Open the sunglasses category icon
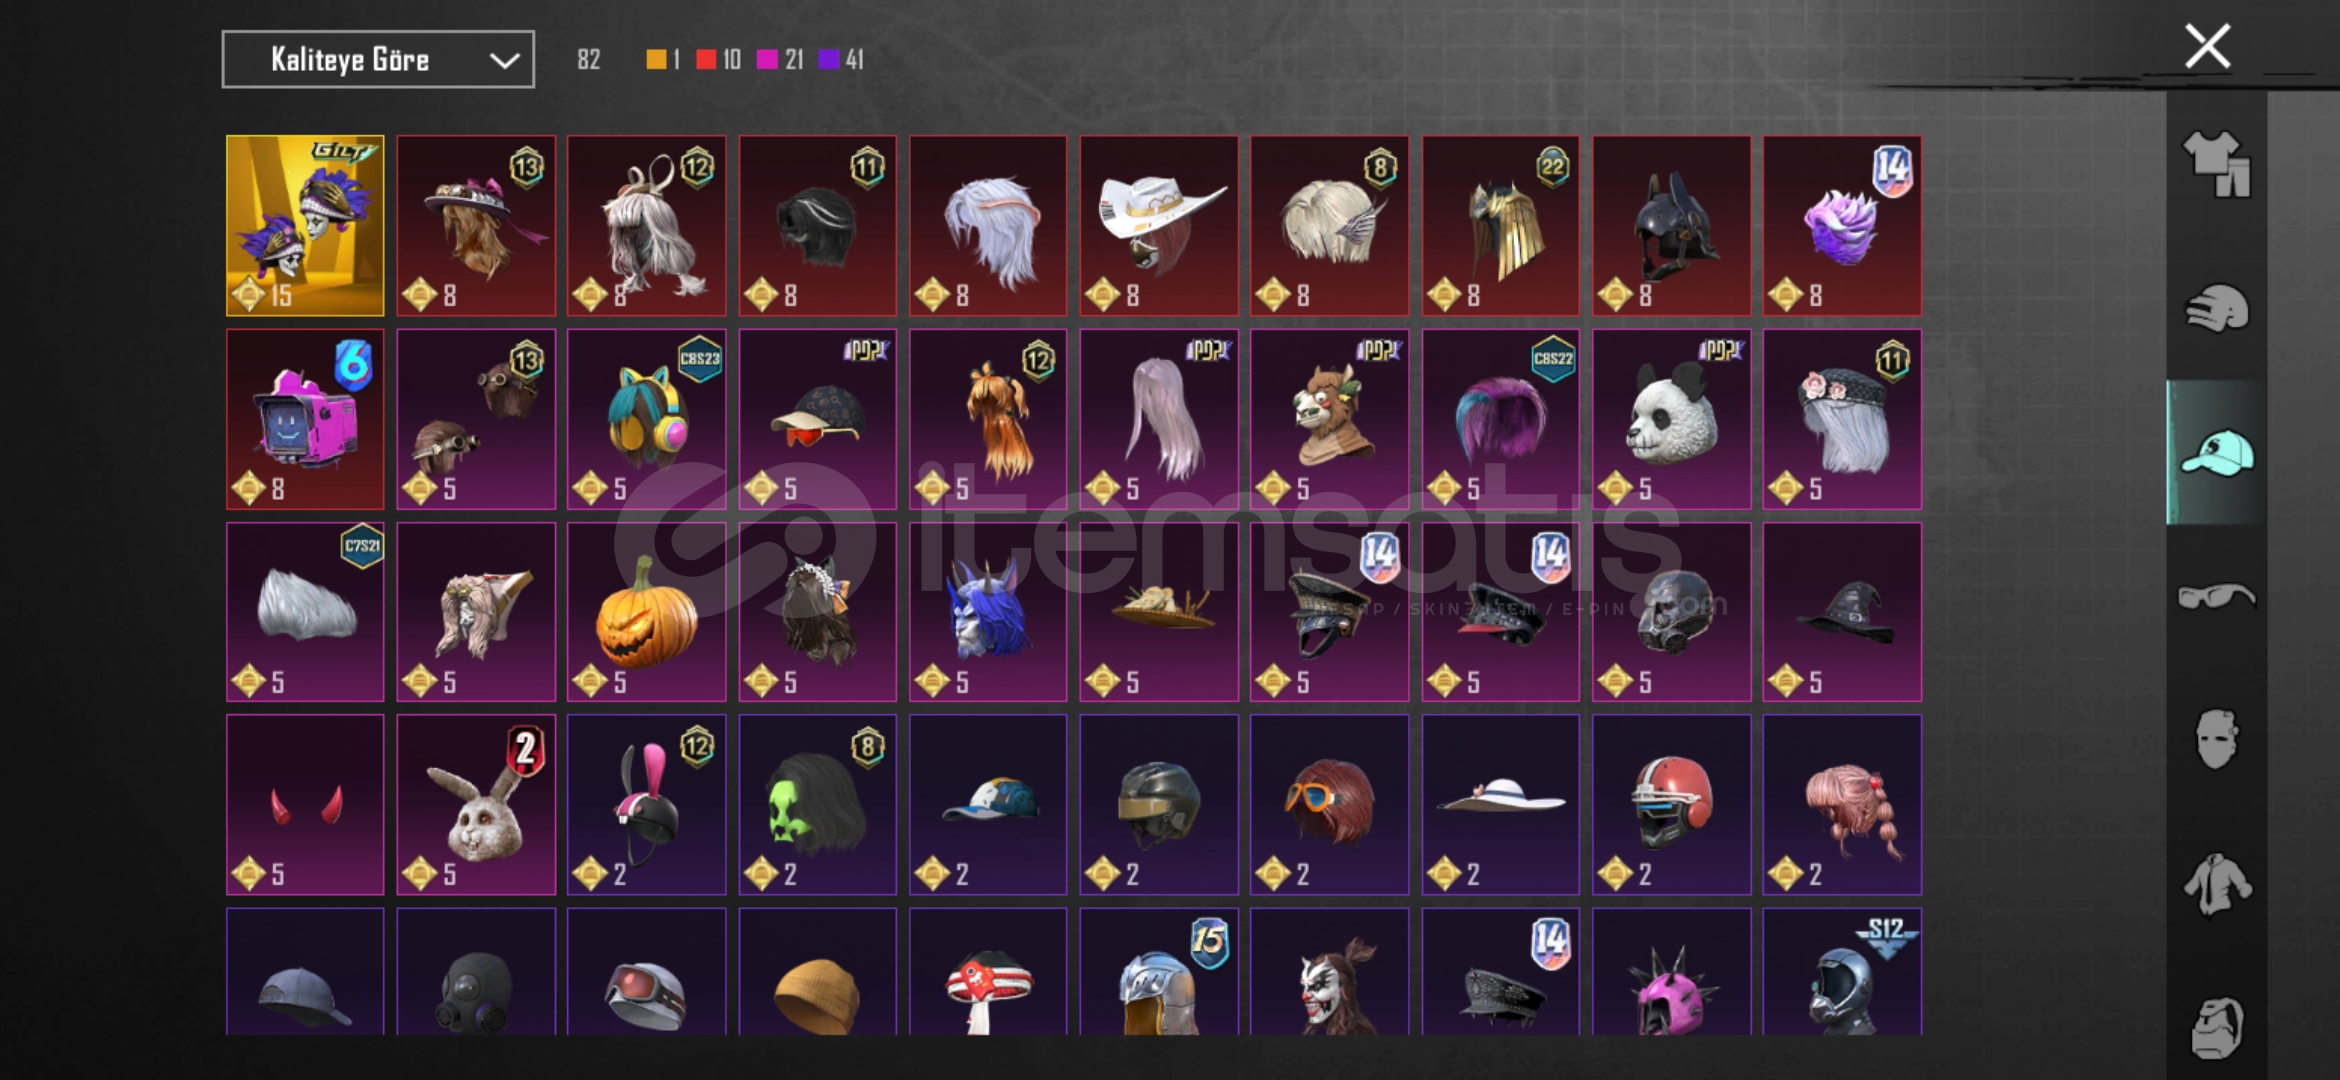The width and height of the screenshot is (2340, 1080). coord(2216,596)
